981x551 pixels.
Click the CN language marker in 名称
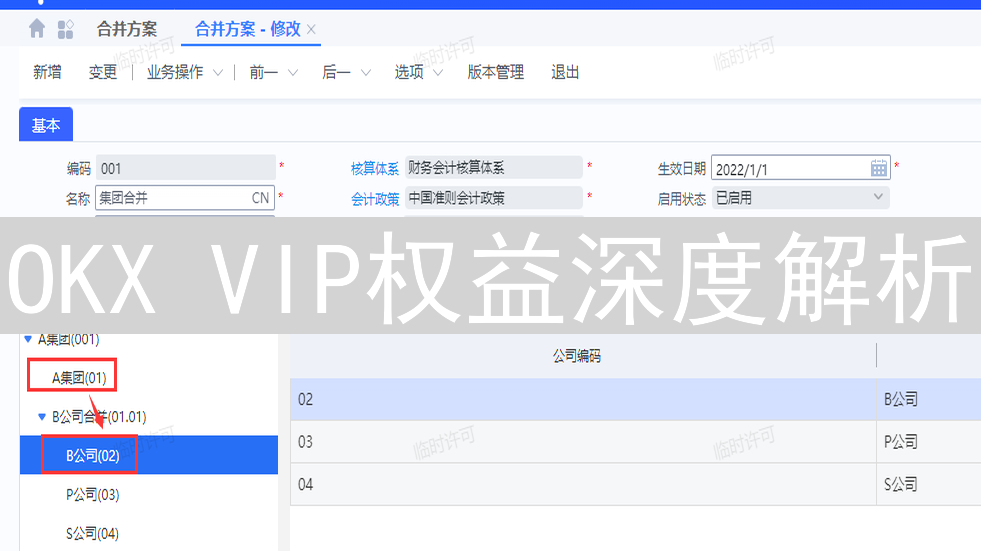260,198
